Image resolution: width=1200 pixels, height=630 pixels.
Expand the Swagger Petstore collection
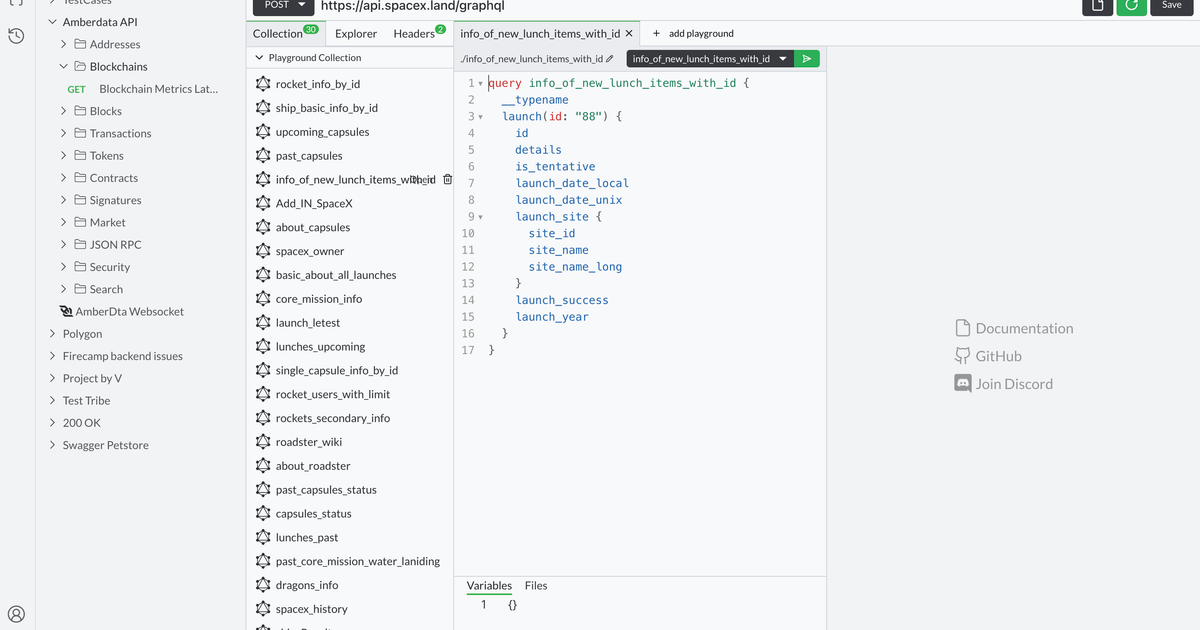tap(52, 445)
